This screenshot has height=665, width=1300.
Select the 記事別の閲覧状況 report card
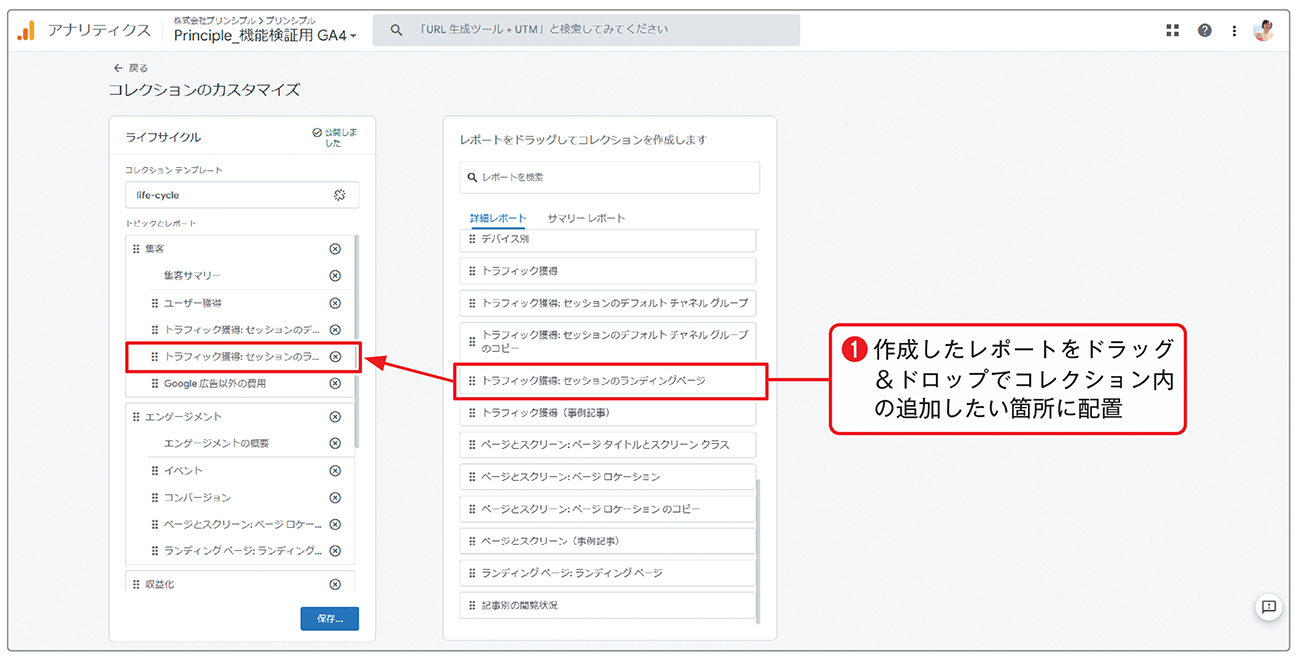pos(608,606)
